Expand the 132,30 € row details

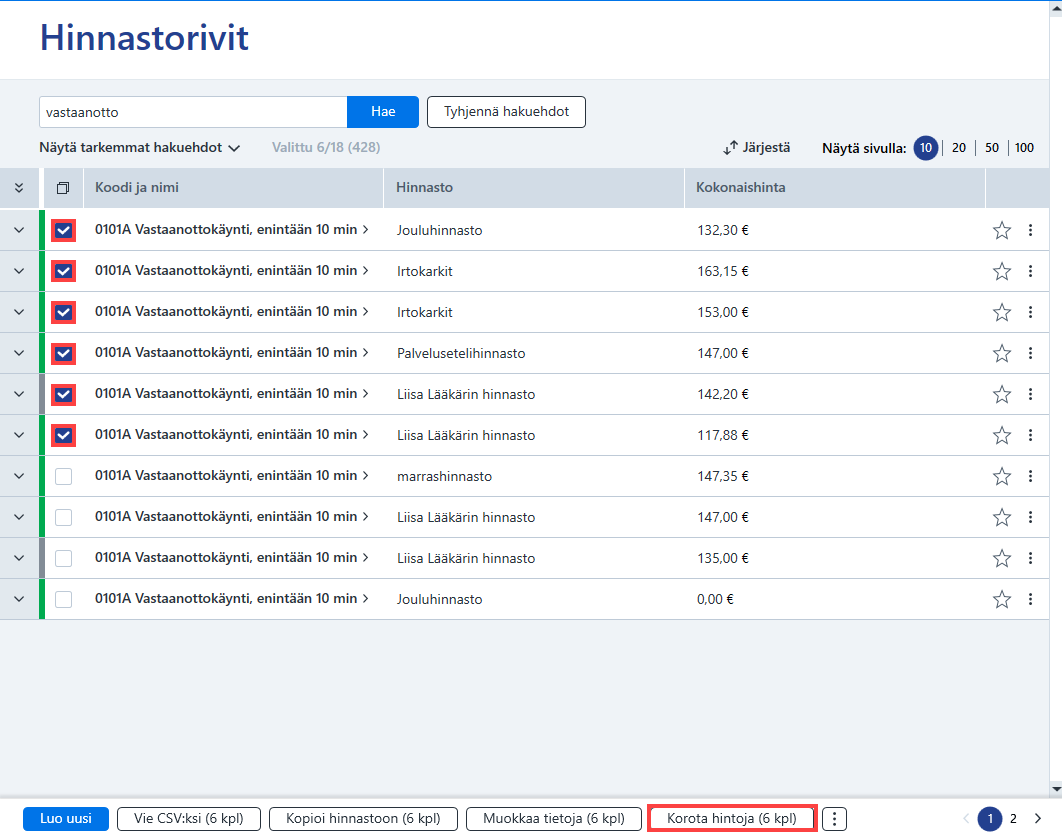[19, 230]
